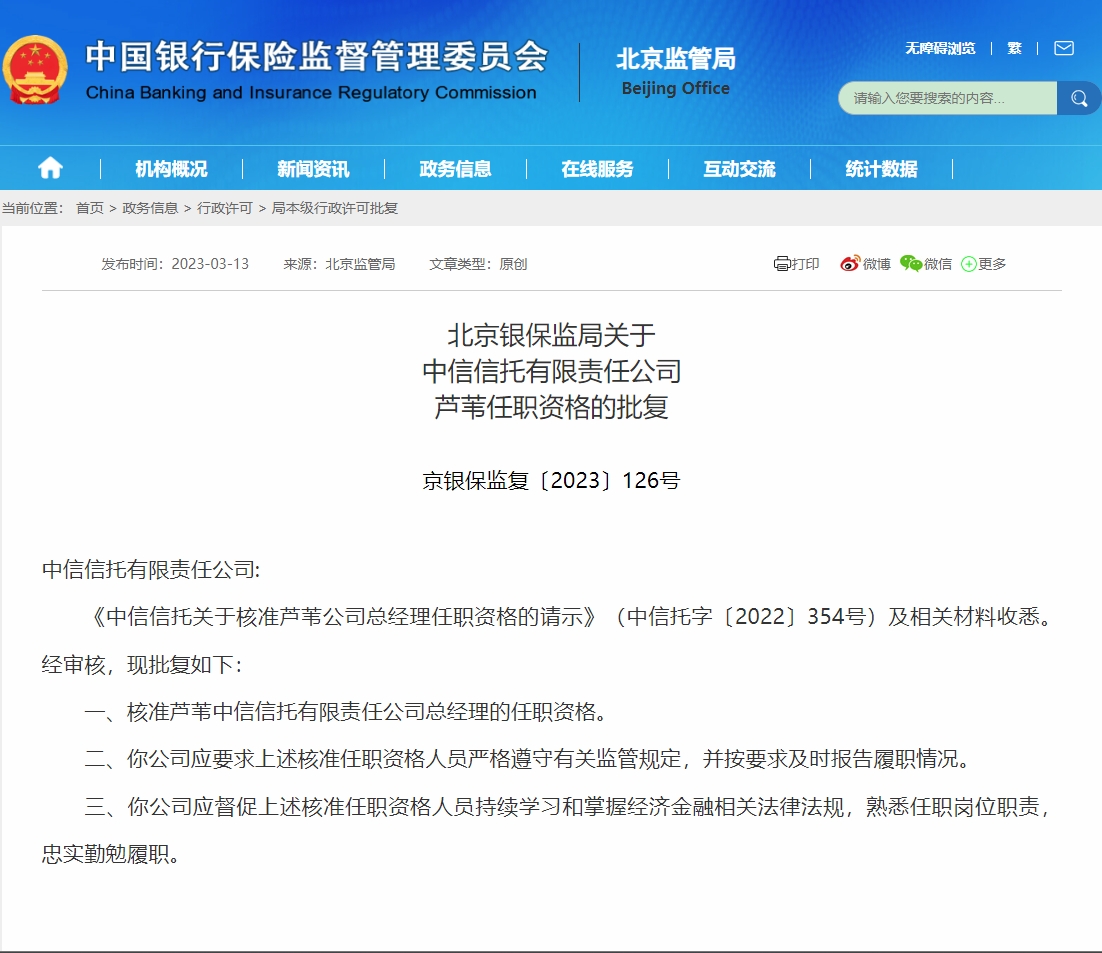Click the green plus more icon
This screenshot has width=1102, height=953.
click(x=968, y=264)
